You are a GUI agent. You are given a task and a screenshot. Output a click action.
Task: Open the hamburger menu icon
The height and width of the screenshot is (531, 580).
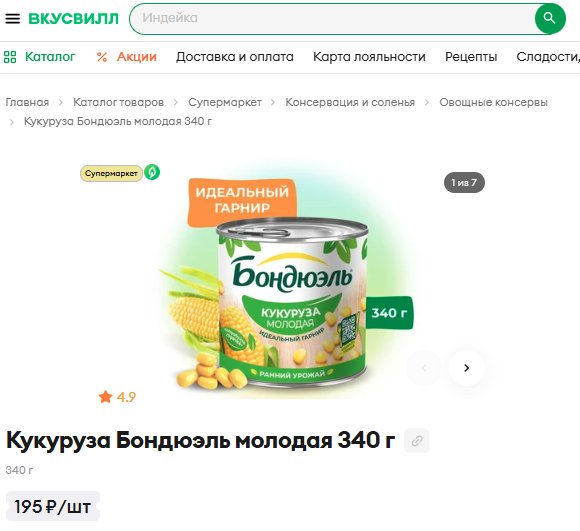13,18
